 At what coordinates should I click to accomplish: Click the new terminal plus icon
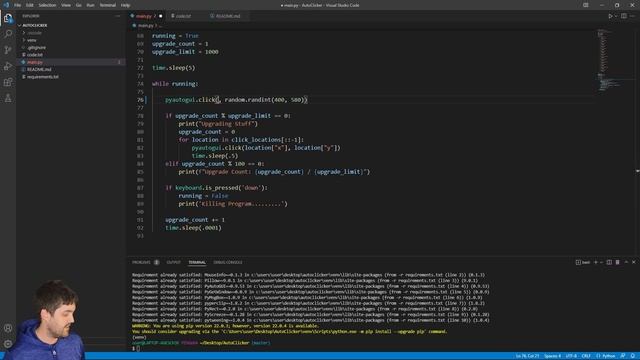(x=596, y=262)
